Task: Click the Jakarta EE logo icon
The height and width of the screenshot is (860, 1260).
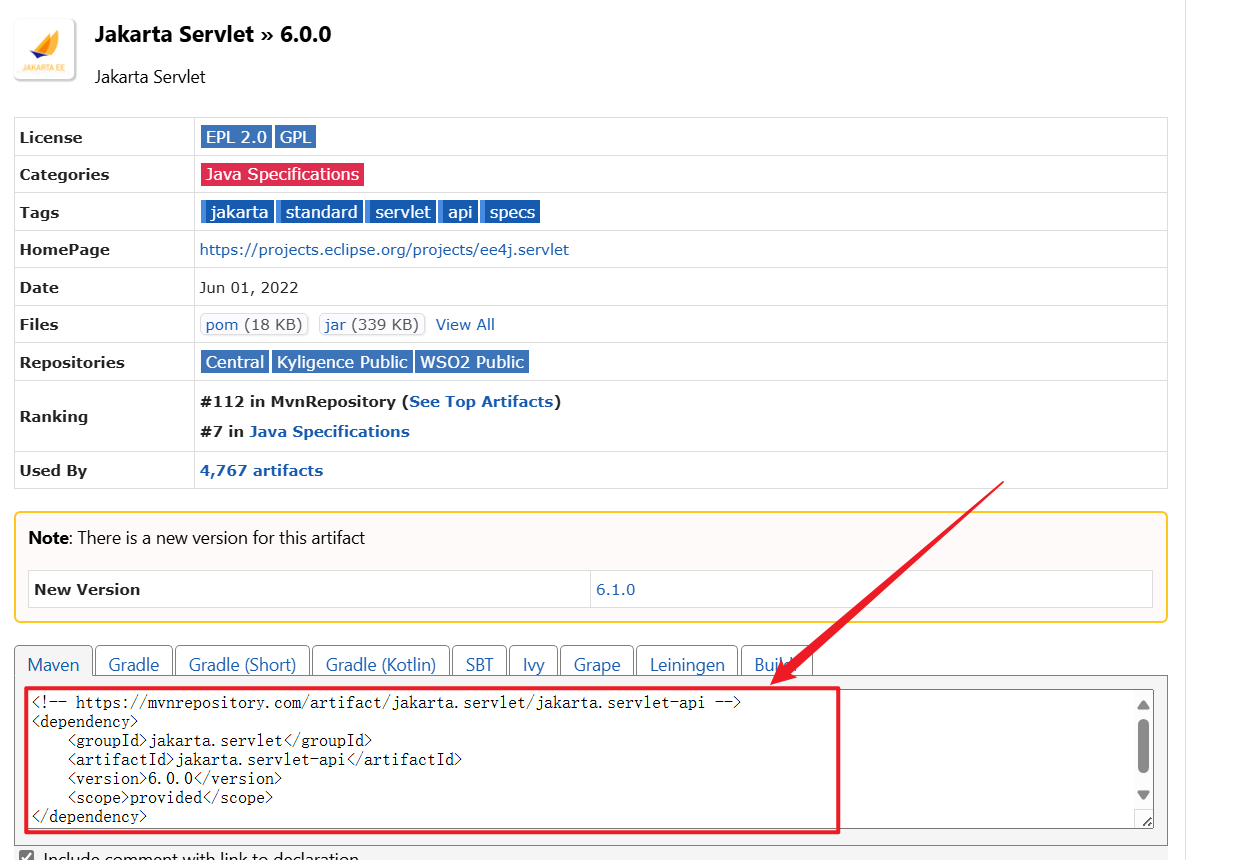Action: tap(45, 50)
